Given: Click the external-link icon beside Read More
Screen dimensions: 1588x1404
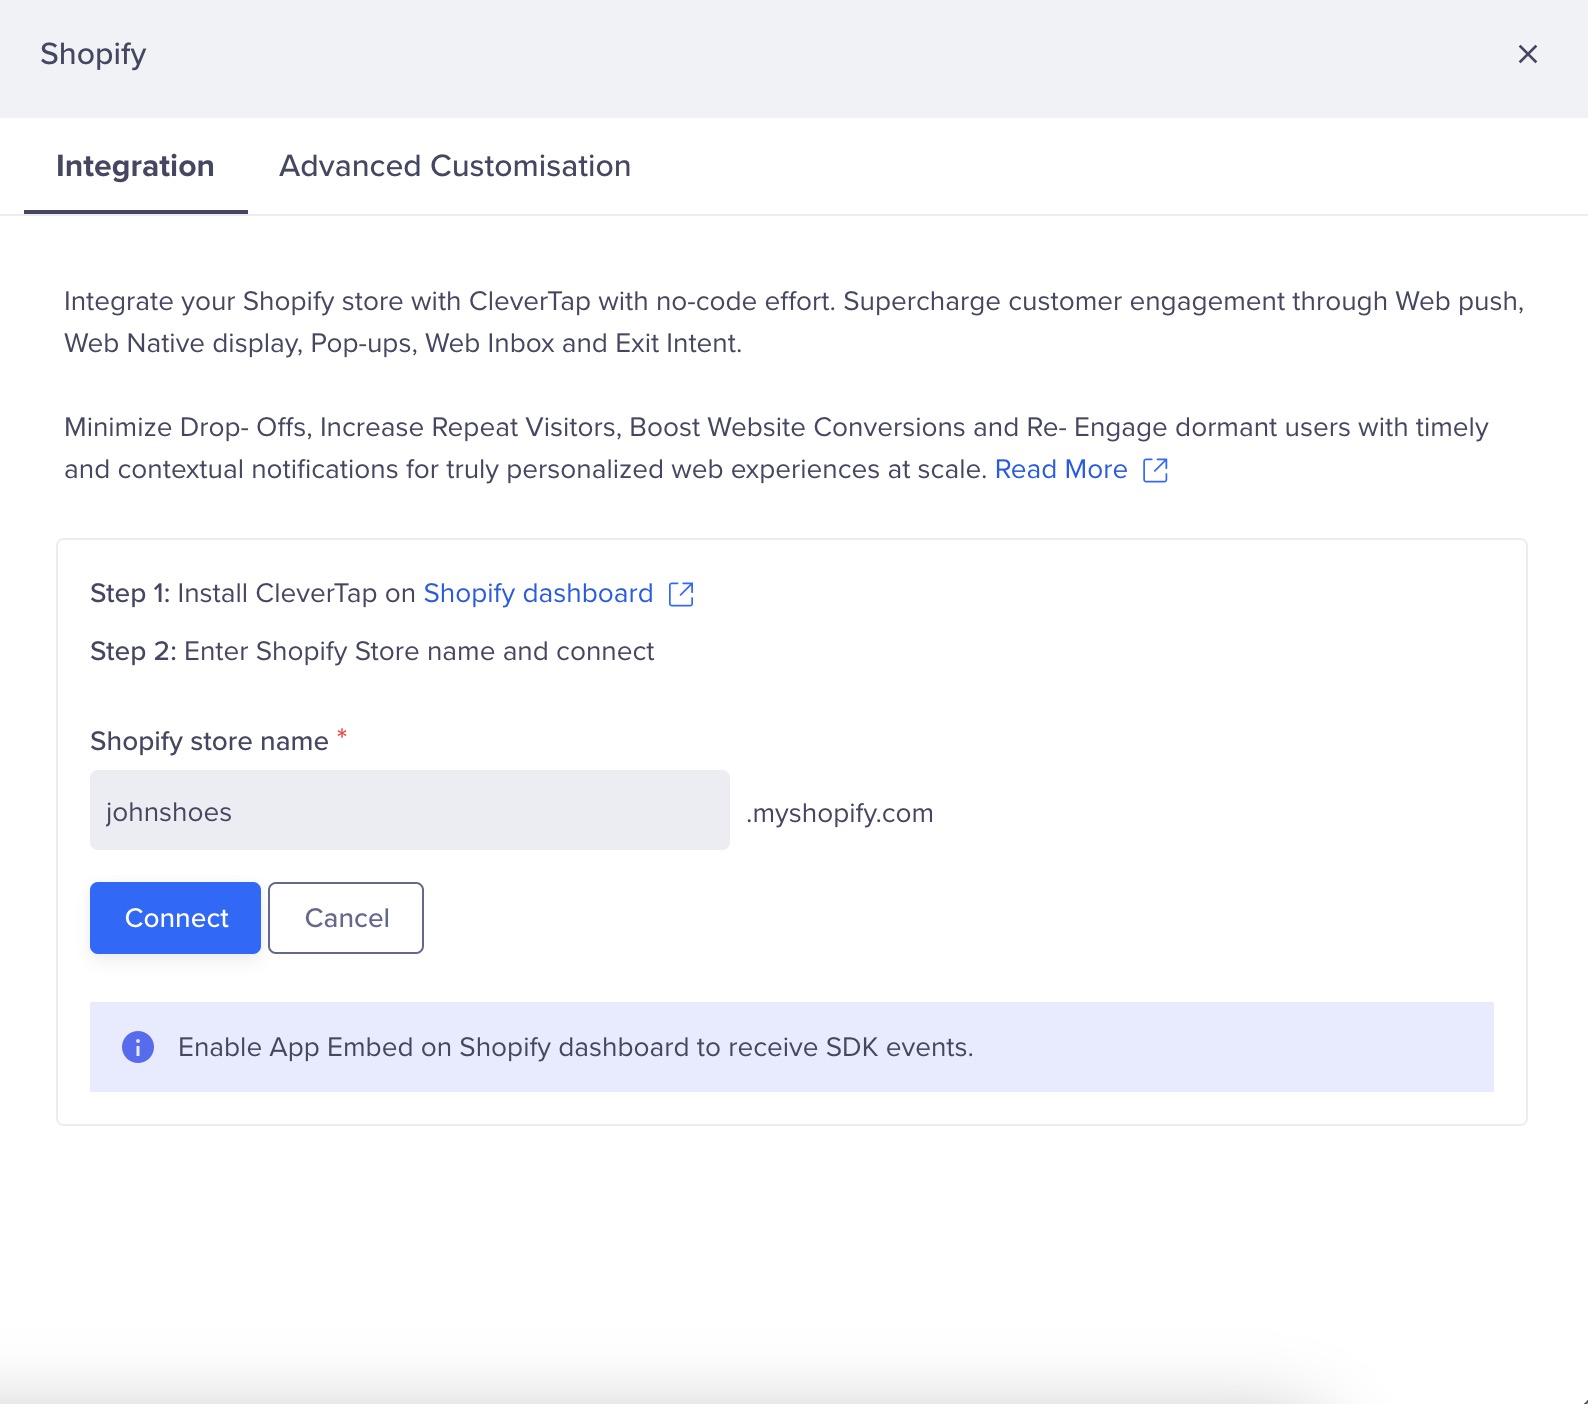Looking at the screenshot, I should coord(1155,470).
